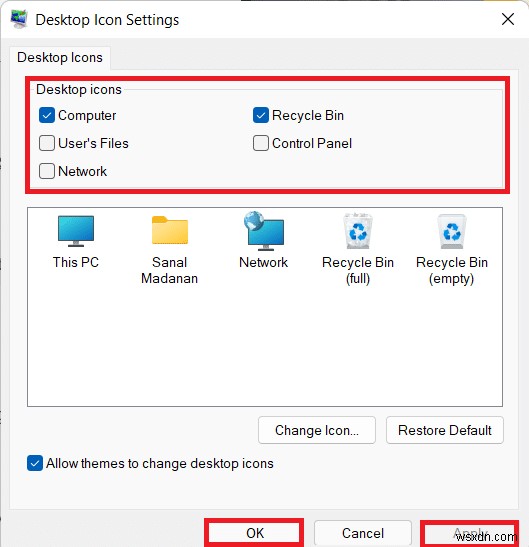Select the This PC icon

coord(76,231)
